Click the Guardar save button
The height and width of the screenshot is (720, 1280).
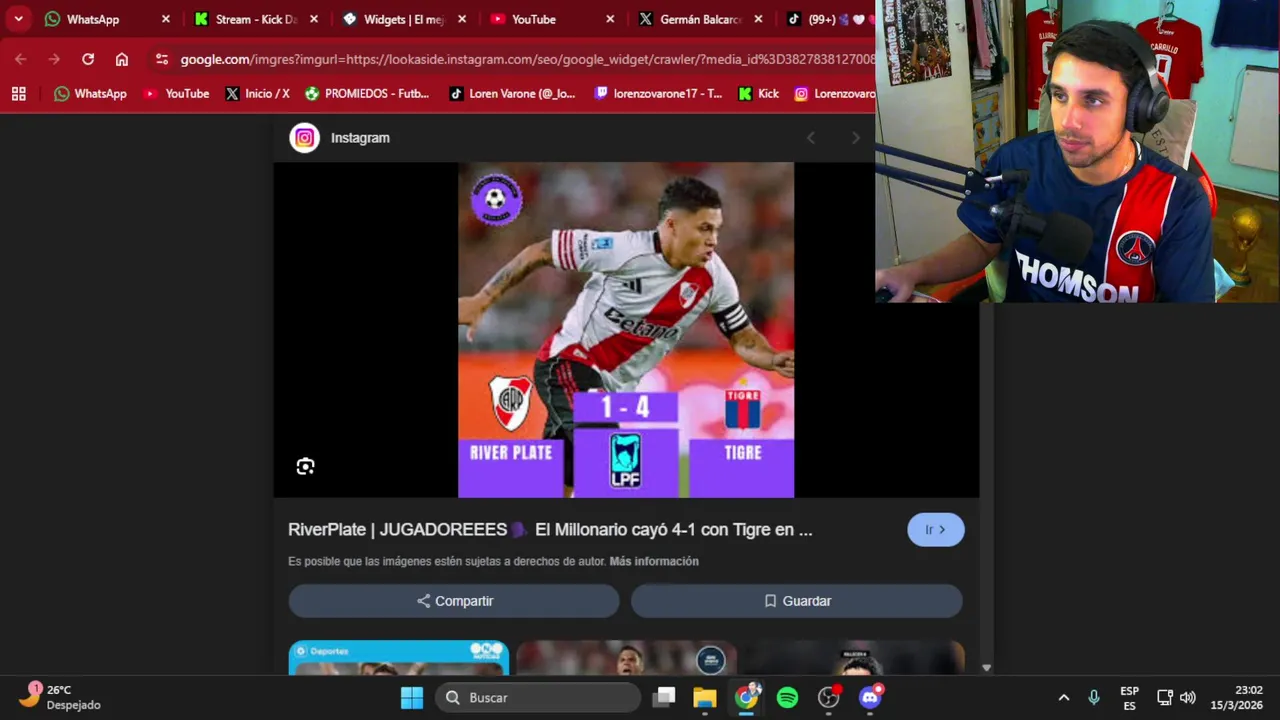797,601
